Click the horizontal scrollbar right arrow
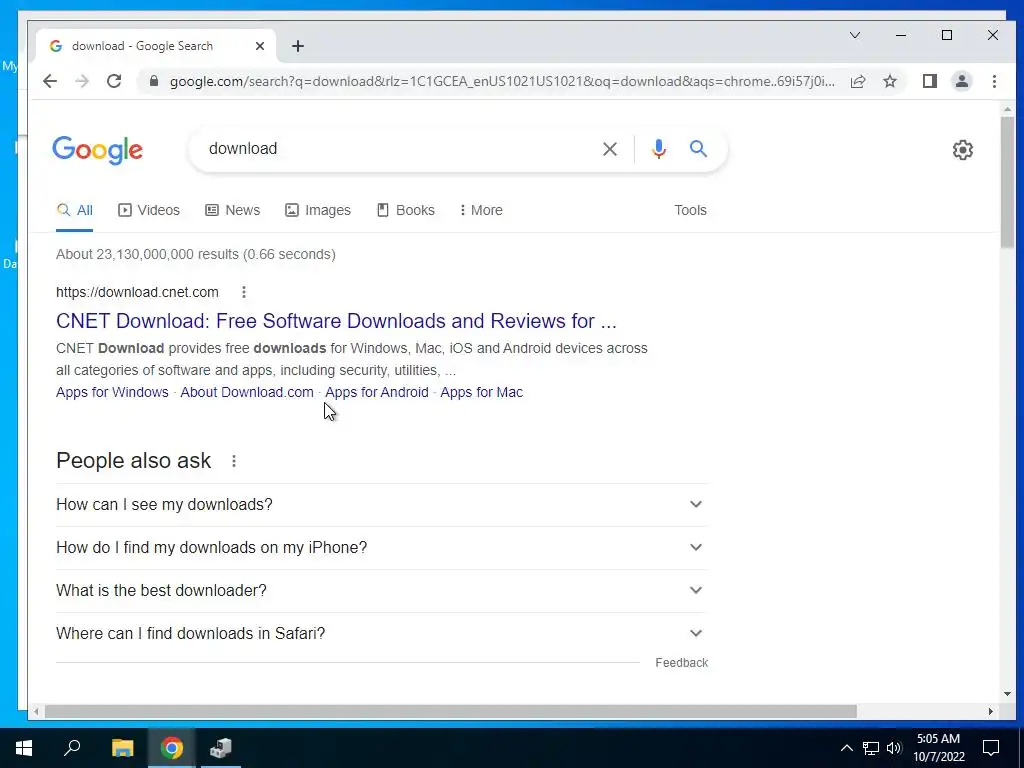1024x768 pixels. click(991, 711)
